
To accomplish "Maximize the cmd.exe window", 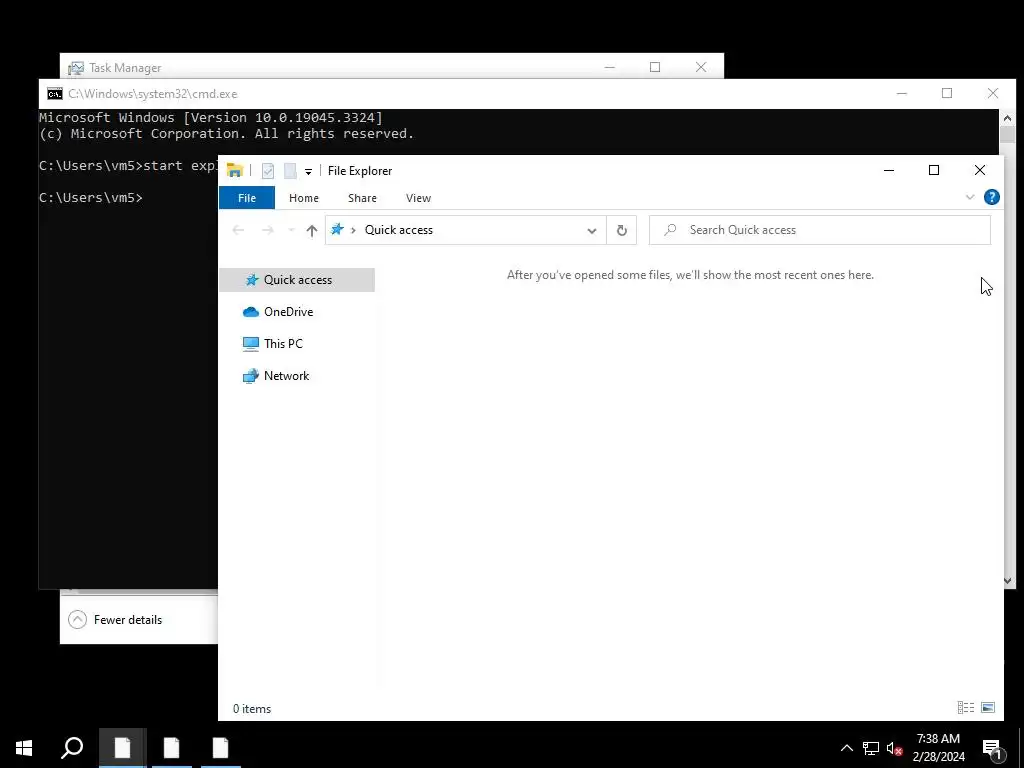I will click(947, 93).
